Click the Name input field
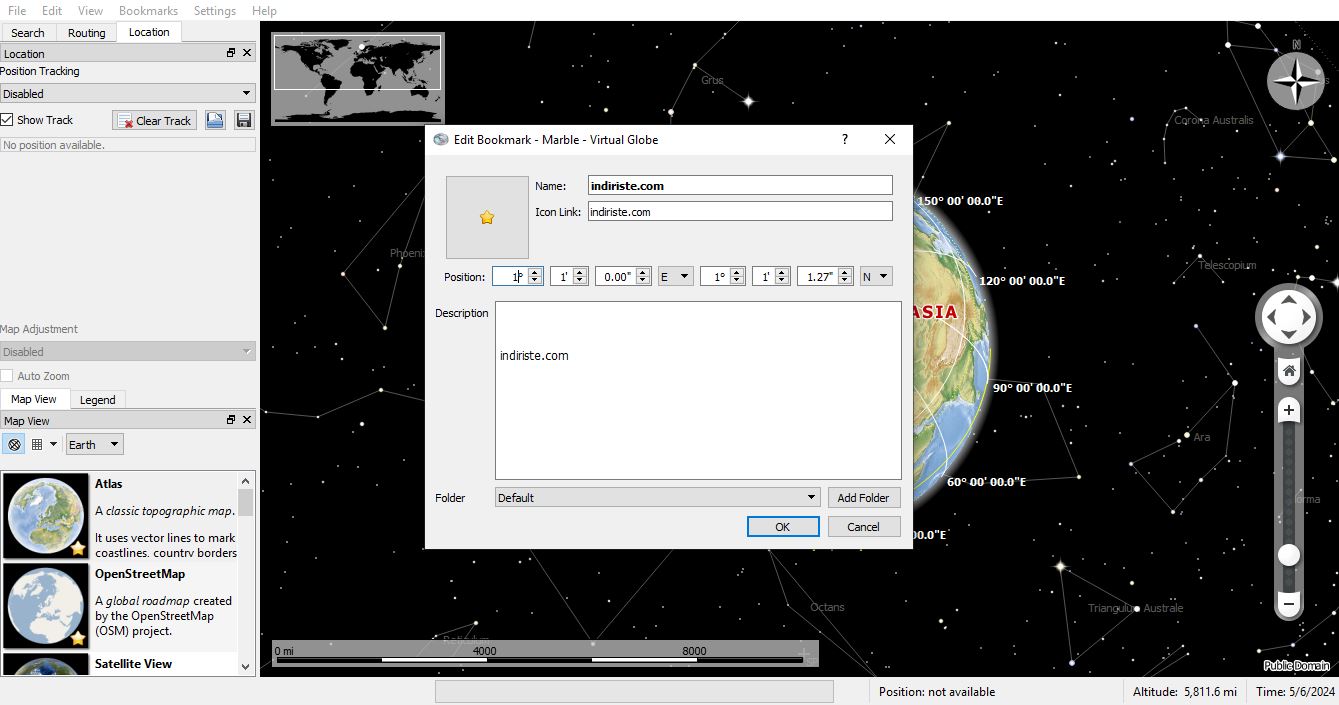Image resolution: width=1339 pixels, height=705 pixels. (x=739, y=185)
